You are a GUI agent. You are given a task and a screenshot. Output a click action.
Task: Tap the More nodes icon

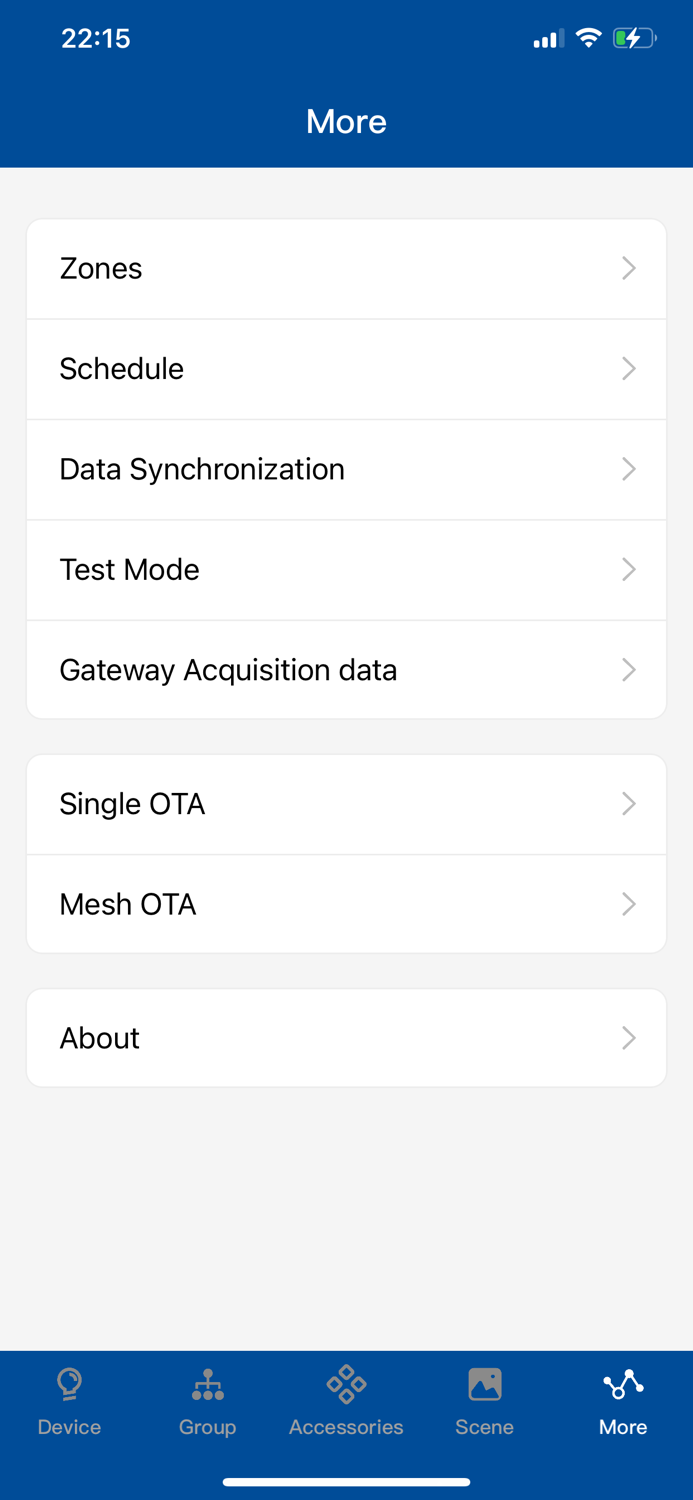[x=623, y=1384]
